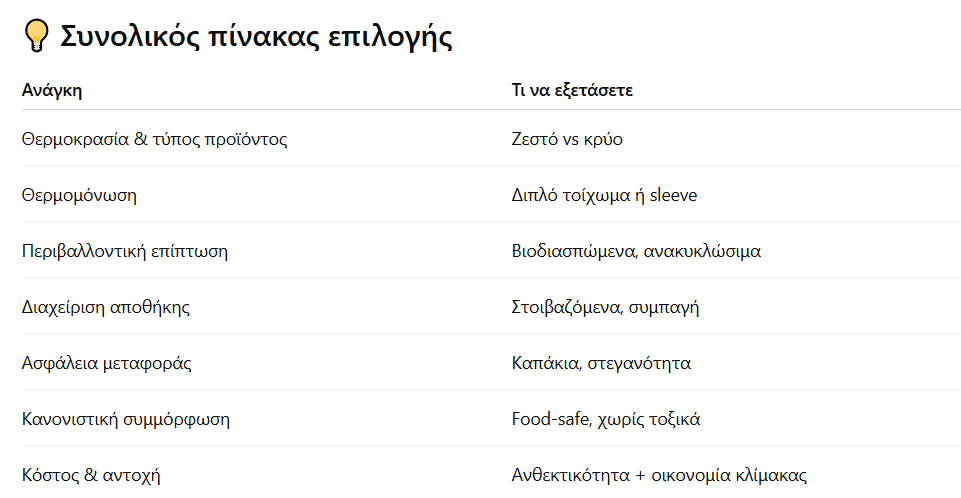Screen dimensions: 961x498
Task: Click Βιοδιασπώμενα, ανακυκλώσιμα text
Action: (636, 252)
